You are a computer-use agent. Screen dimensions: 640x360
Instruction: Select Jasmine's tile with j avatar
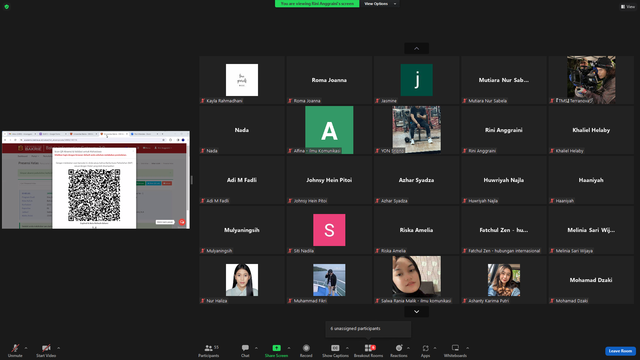pos(416,80)
